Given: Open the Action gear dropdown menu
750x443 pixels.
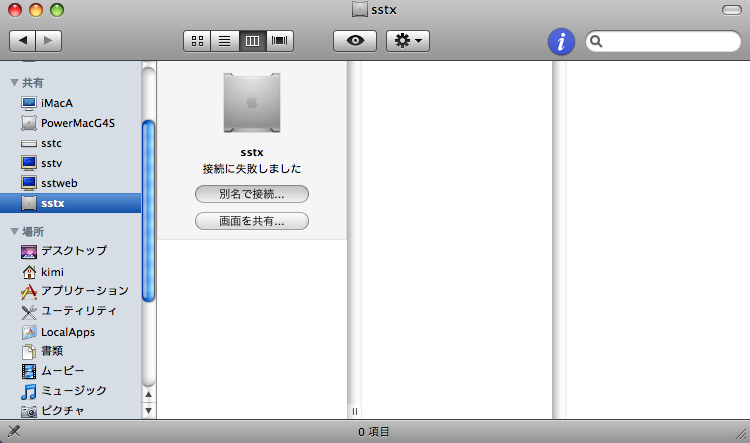Looking at the screenshot, I should pyautogui.click(x=408, y=41).
